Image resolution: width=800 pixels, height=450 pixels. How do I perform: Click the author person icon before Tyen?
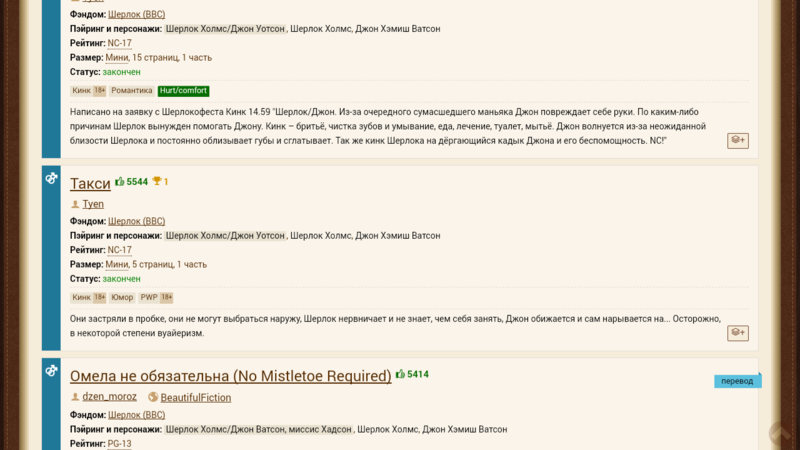[x=75, y=204]
